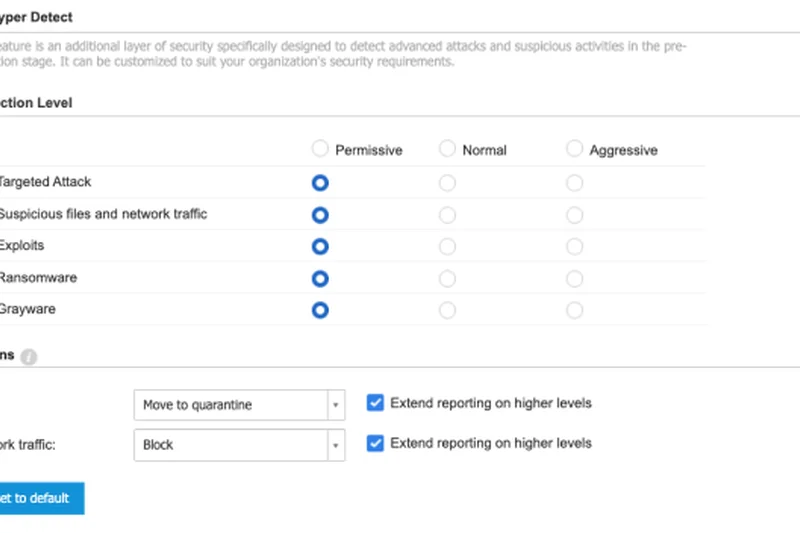Set Ransomware protection to Aggressive
Viewport: 800px width, 533px height.
coord(574,279)
